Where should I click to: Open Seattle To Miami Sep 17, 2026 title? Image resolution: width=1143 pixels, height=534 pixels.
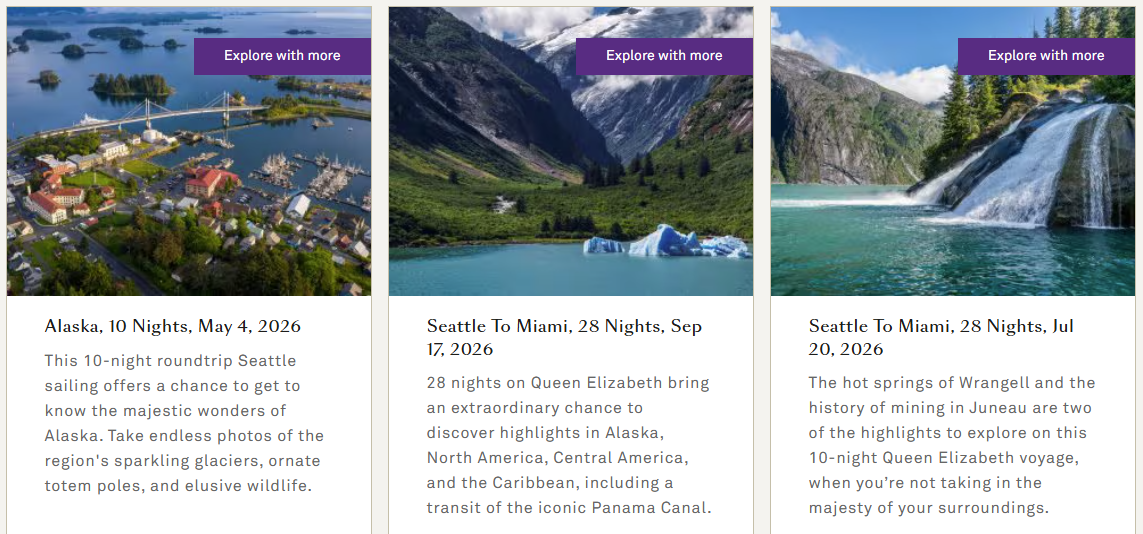click(564, 337)
